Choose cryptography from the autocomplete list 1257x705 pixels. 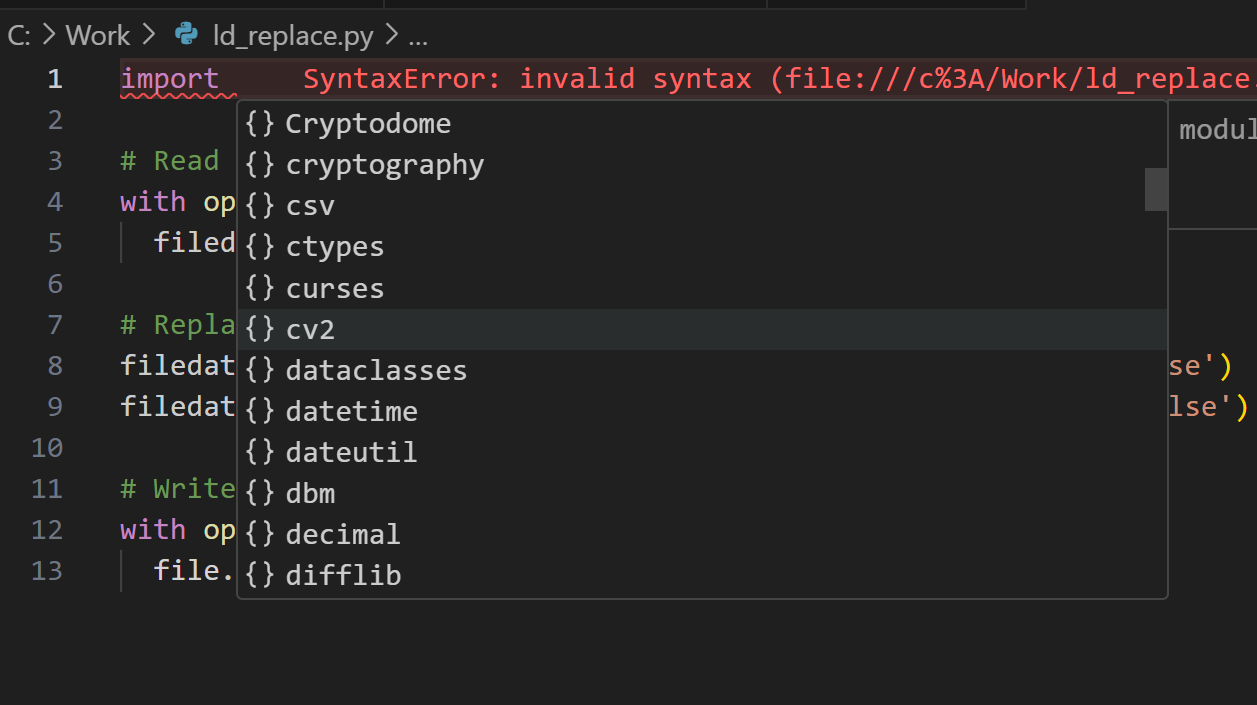[385, 165]
